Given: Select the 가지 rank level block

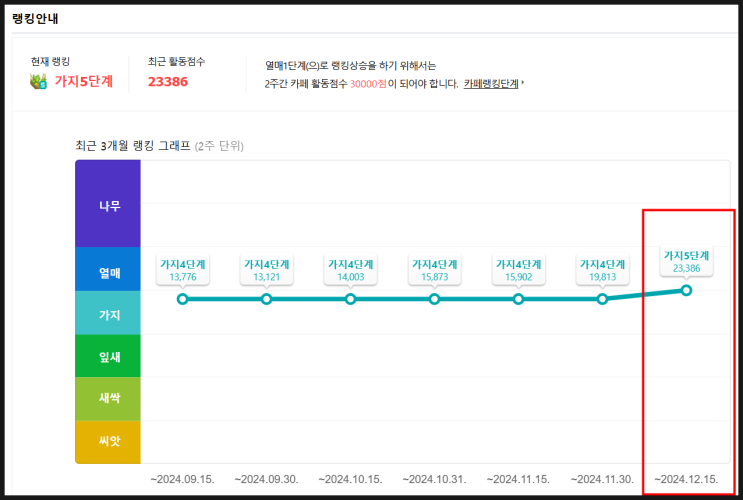Looking at the screenshot, I should (108, 313).
